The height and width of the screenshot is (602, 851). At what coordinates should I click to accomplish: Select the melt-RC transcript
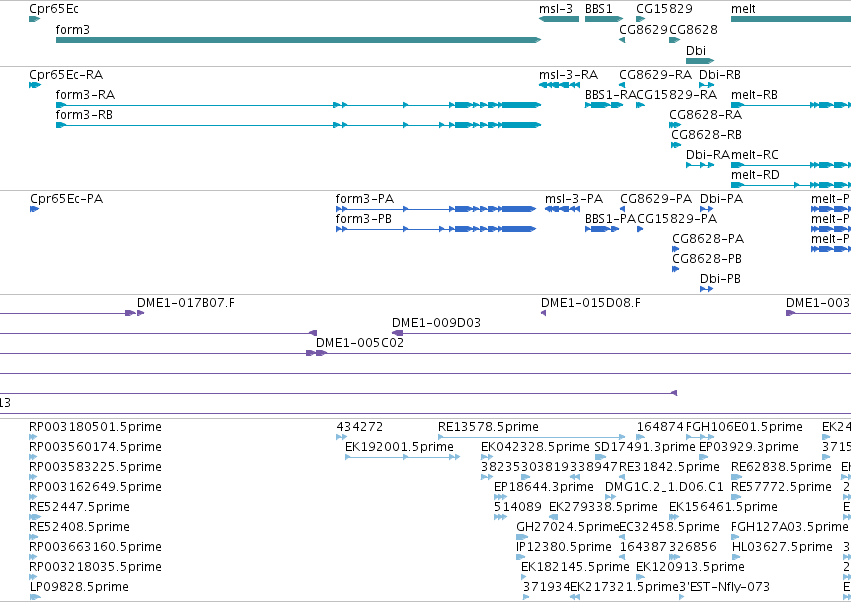click(791, 164)
